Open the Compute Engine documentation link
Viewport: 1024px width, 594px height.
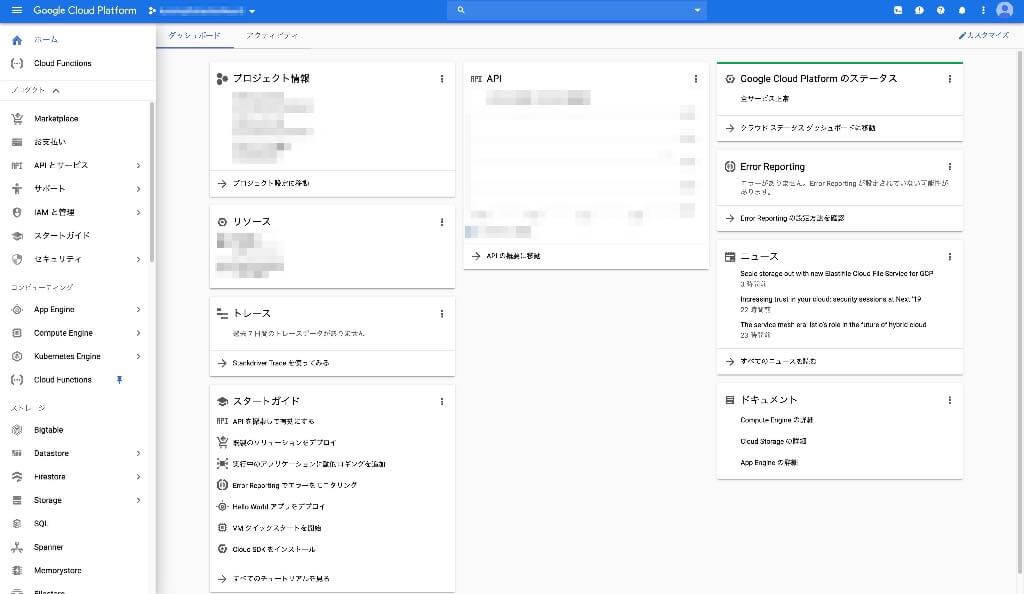[x=776, y=420]
